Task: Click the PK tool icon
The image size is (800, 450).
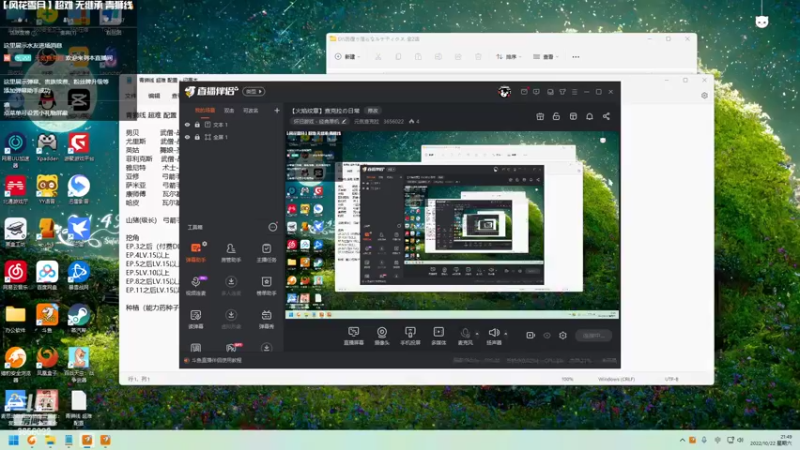Action: pos(231,348)
